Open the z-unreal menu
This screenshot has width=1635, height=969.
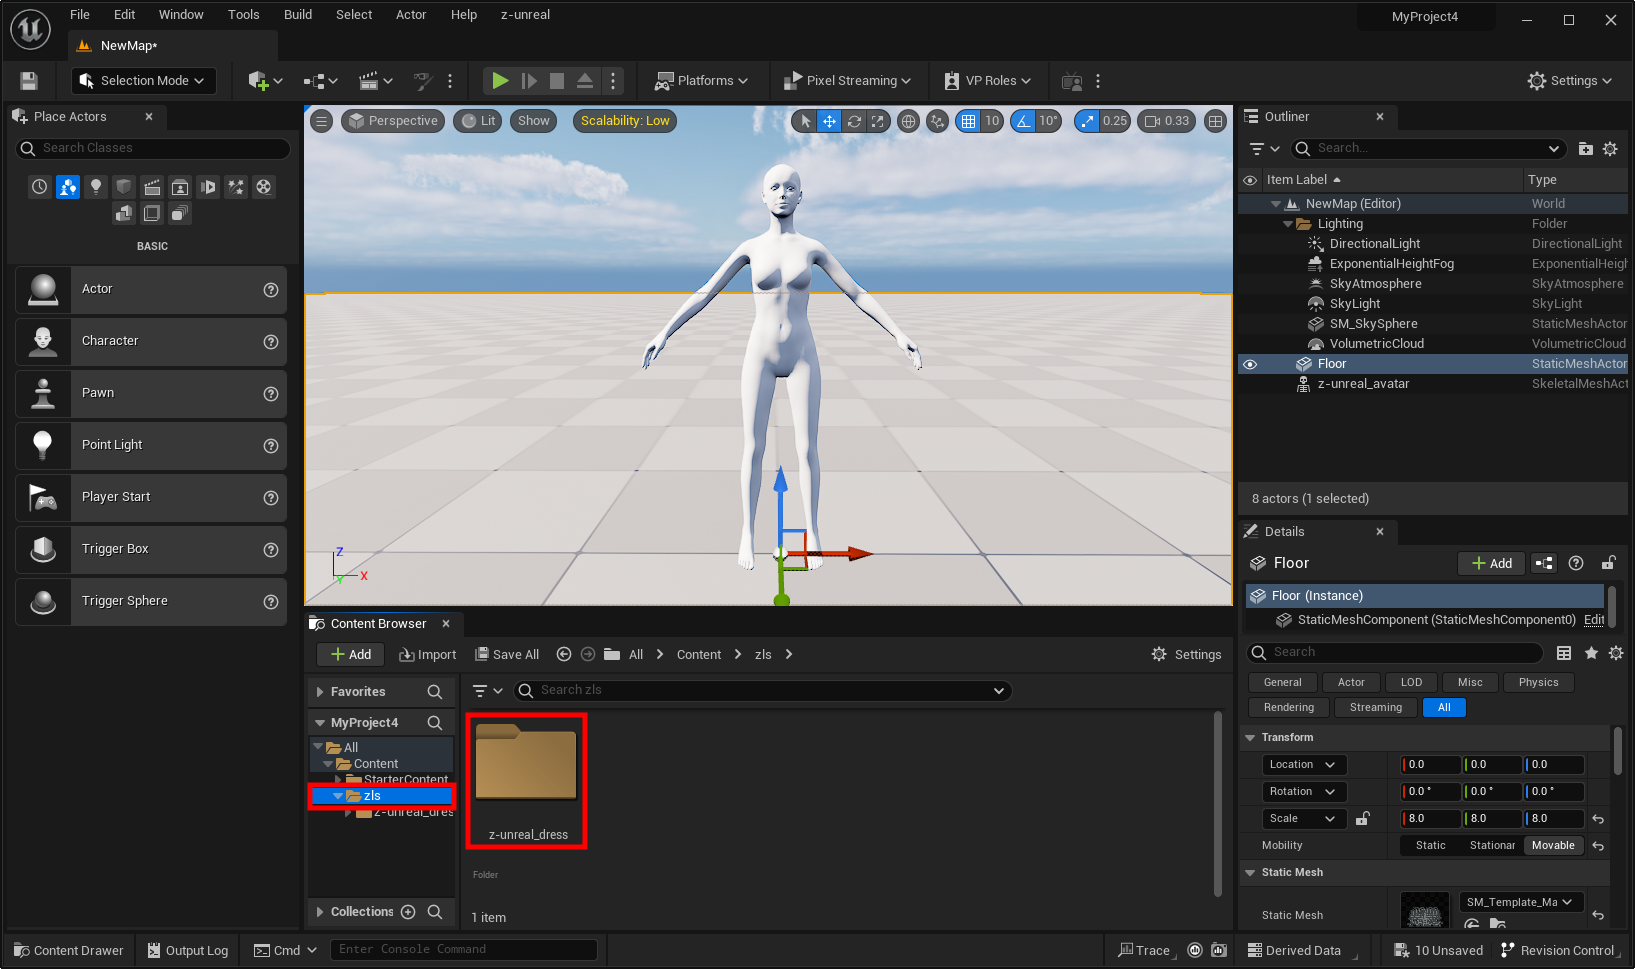526,15
